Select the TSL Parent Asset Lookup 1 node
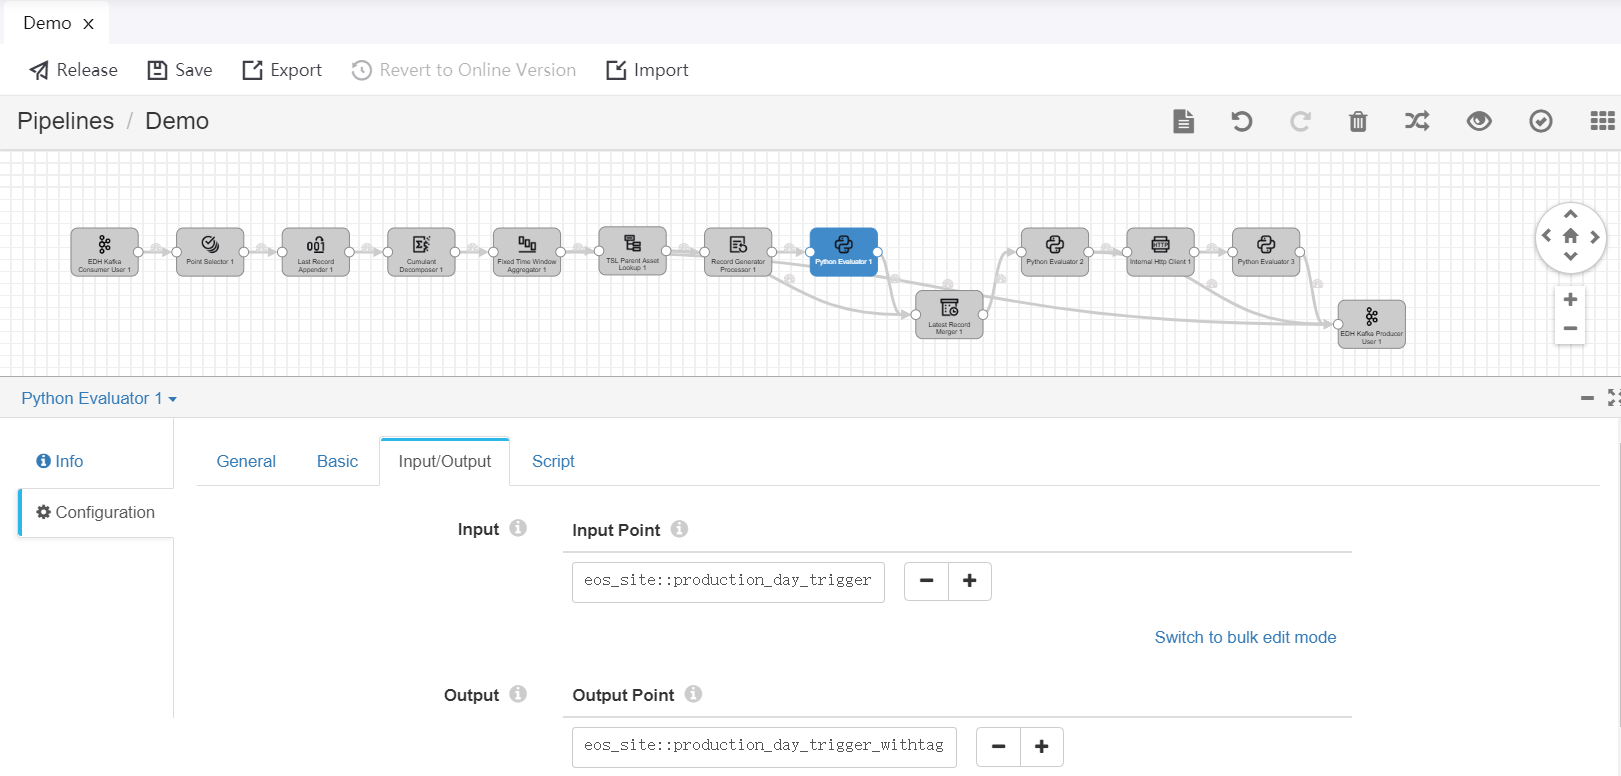This screenshot has width=1621, height=776. (632, 251)
